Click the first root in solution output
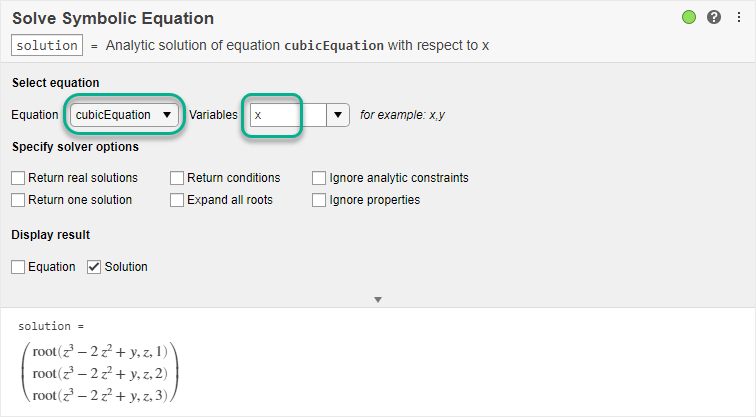756x417 pixels. (98, 352)
